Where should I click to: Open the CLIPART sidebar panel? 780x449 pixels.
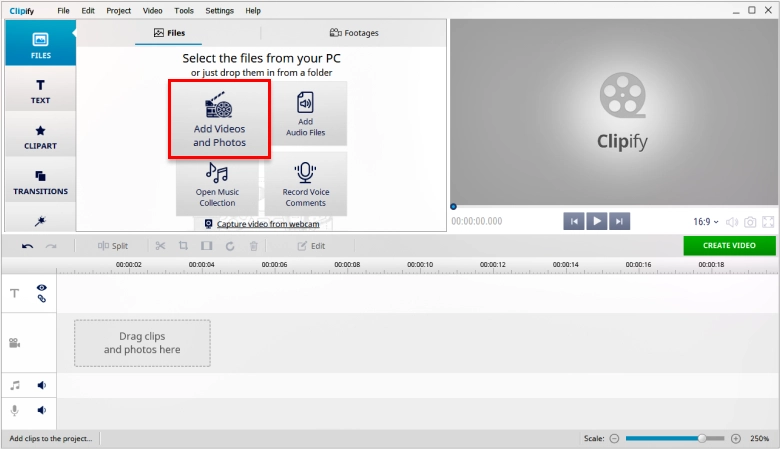(x=40, y=134)
